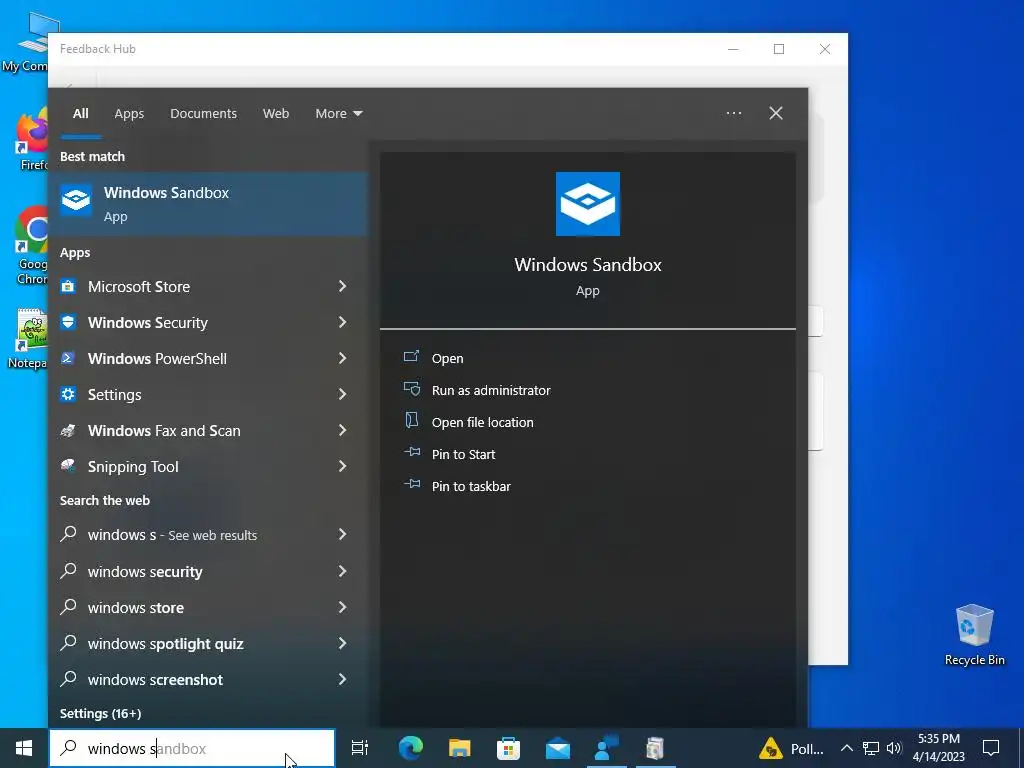Open notification action center
This screenshot has width=1024, height=768.
click(x=991, y=748)
